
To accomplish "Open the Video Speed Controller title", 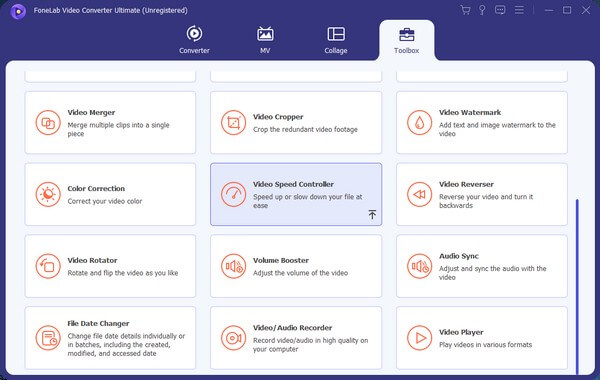I will tap(293, 184).
